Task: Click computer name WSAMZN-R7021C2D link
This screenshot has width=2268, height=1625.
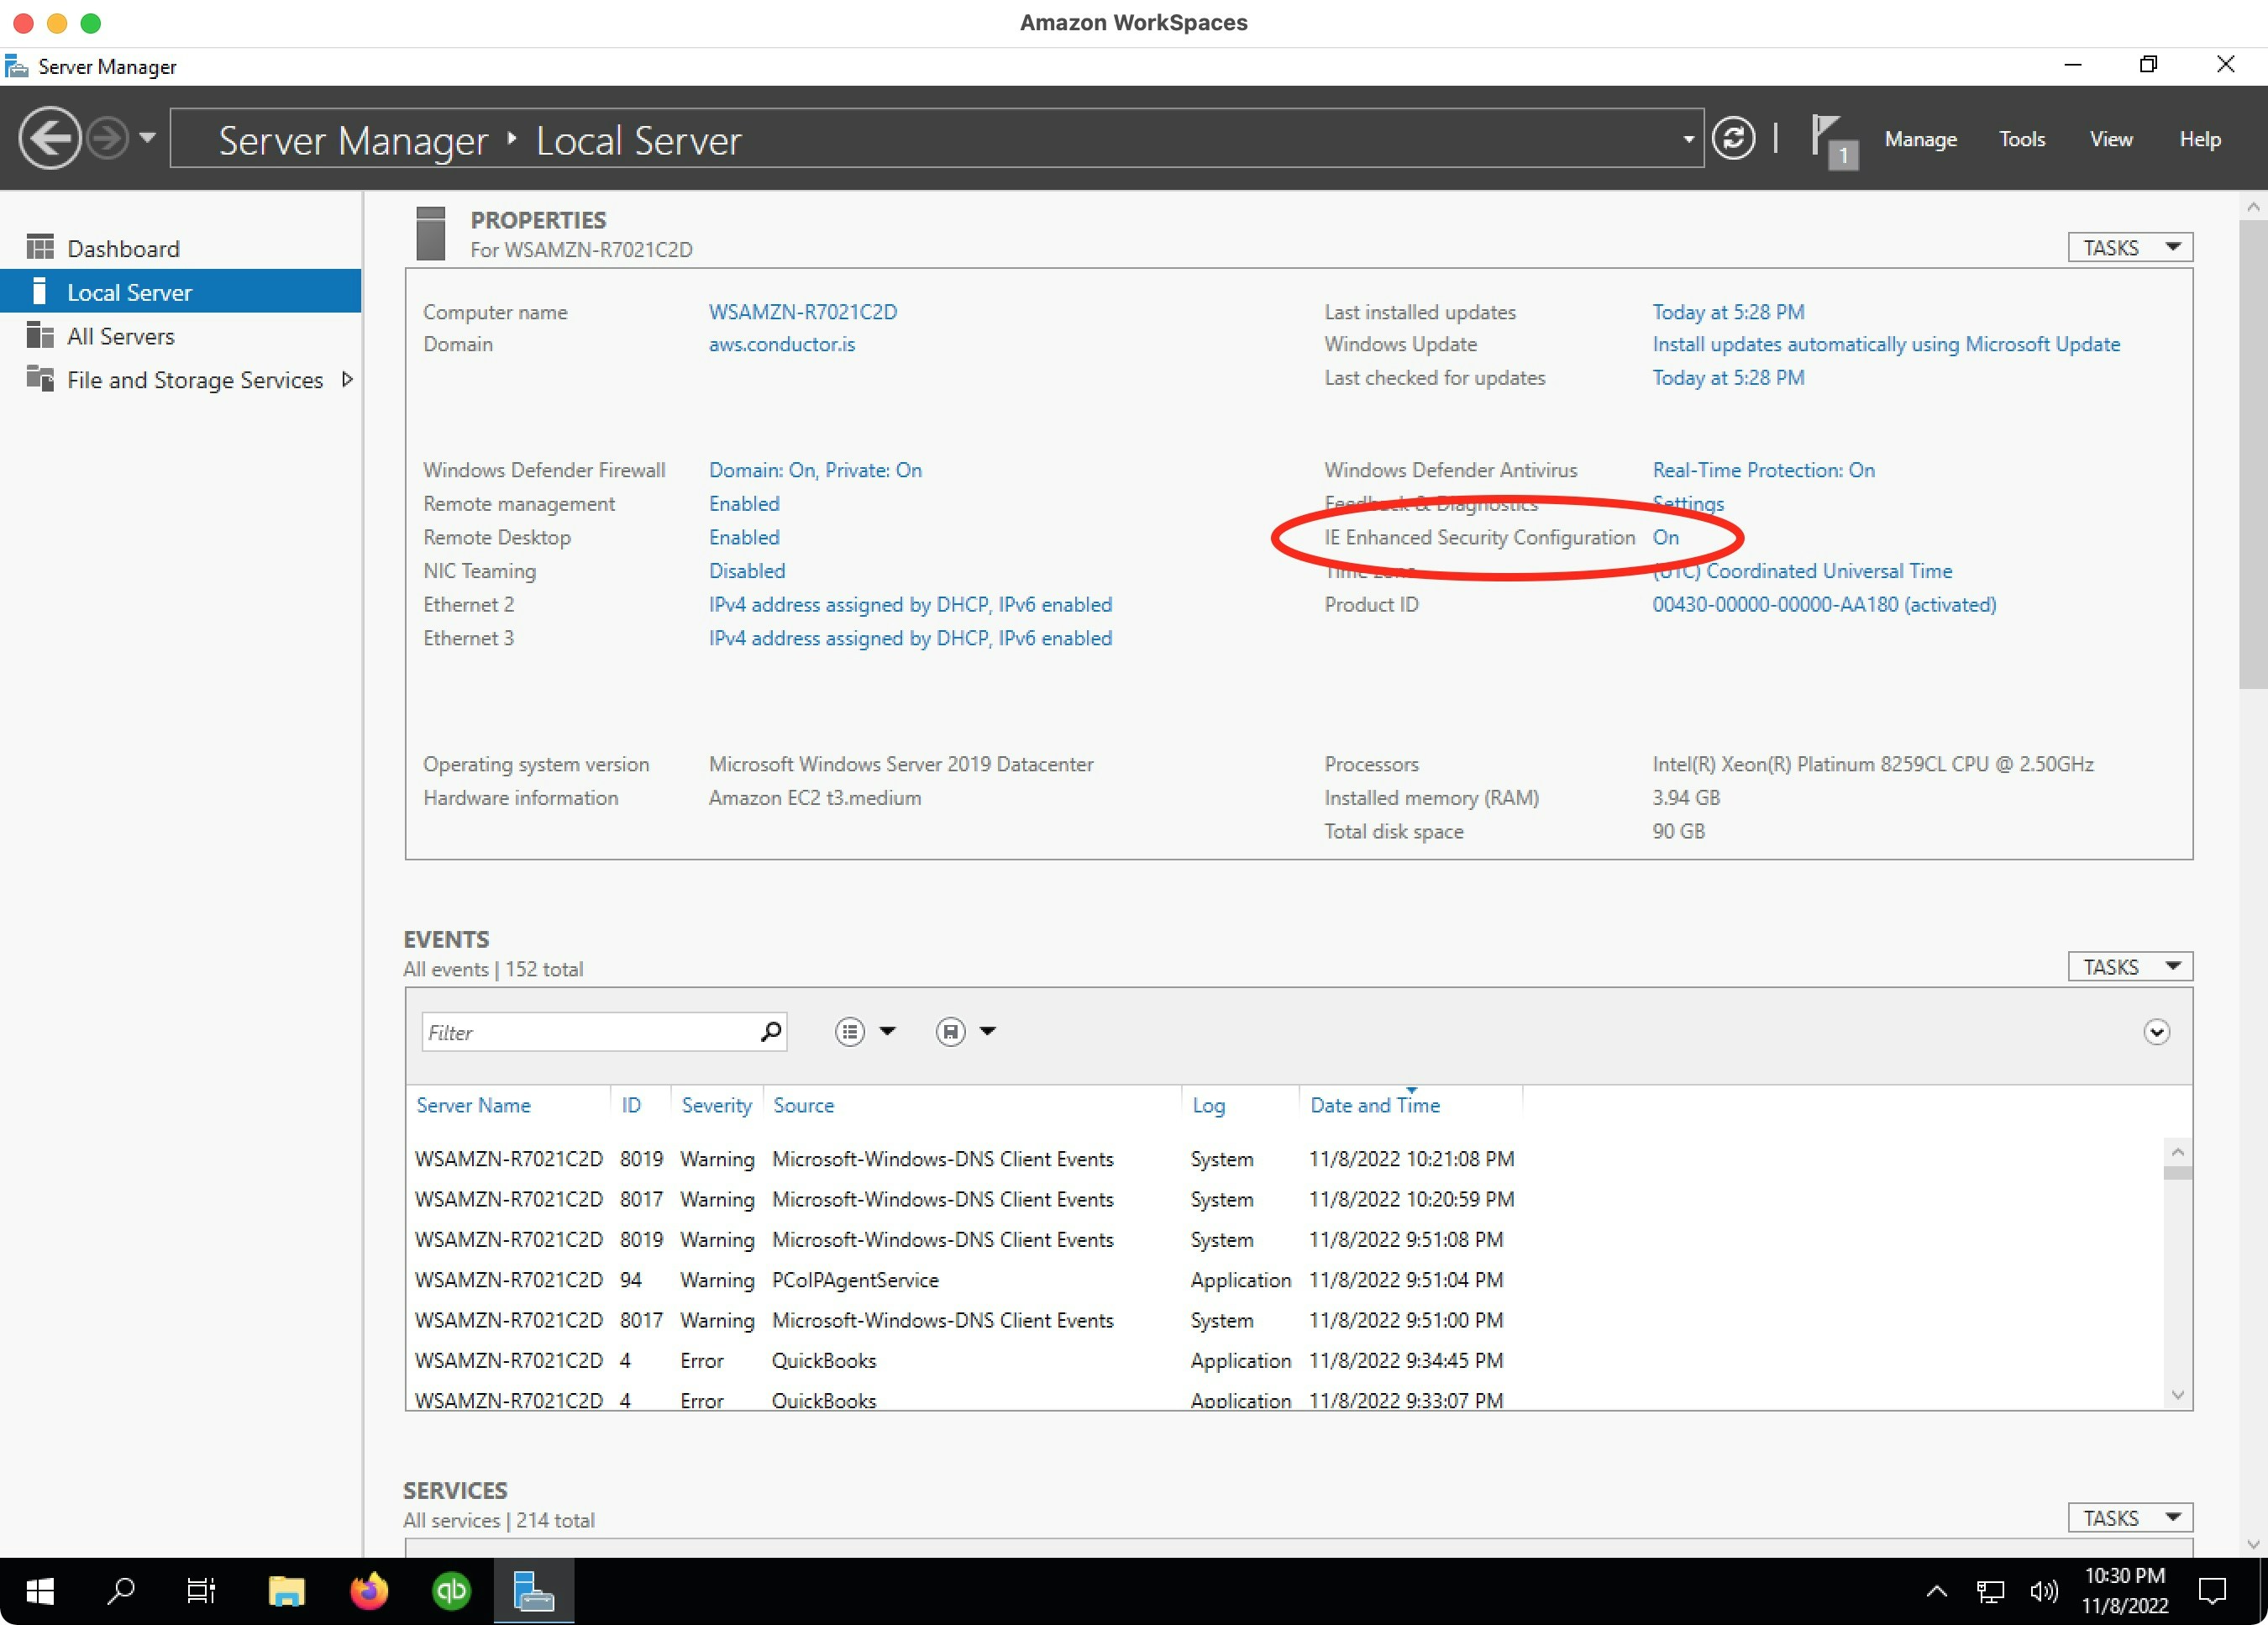Action: [x=803, y=312]
